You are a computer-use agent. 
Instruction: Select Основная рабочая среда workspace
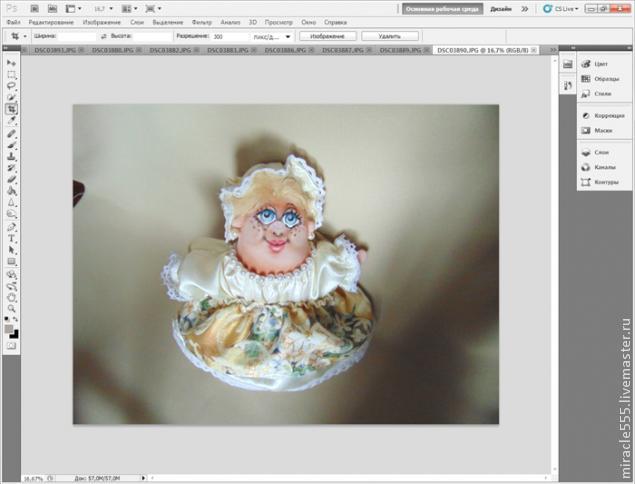[x=442, y=9]
